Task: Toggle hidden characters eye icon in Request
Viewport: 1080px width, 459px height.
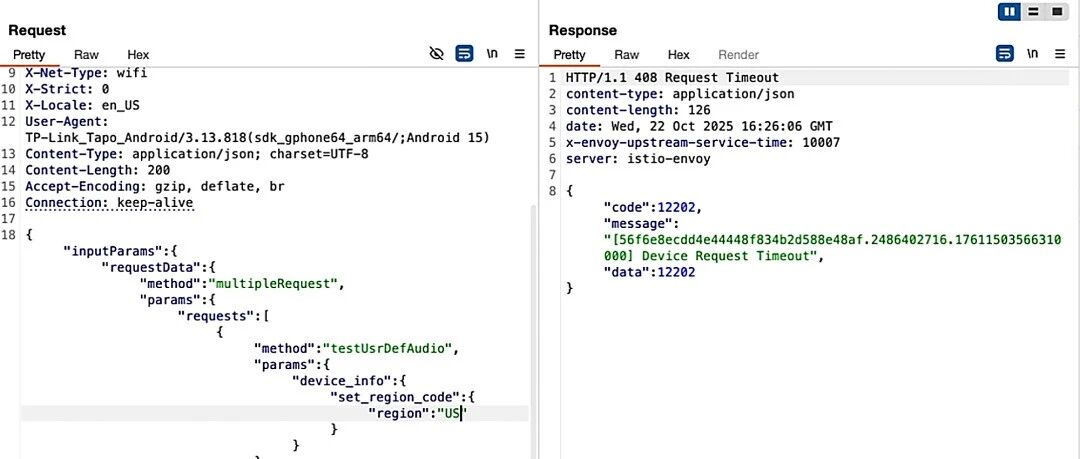Action: point(436,54)
